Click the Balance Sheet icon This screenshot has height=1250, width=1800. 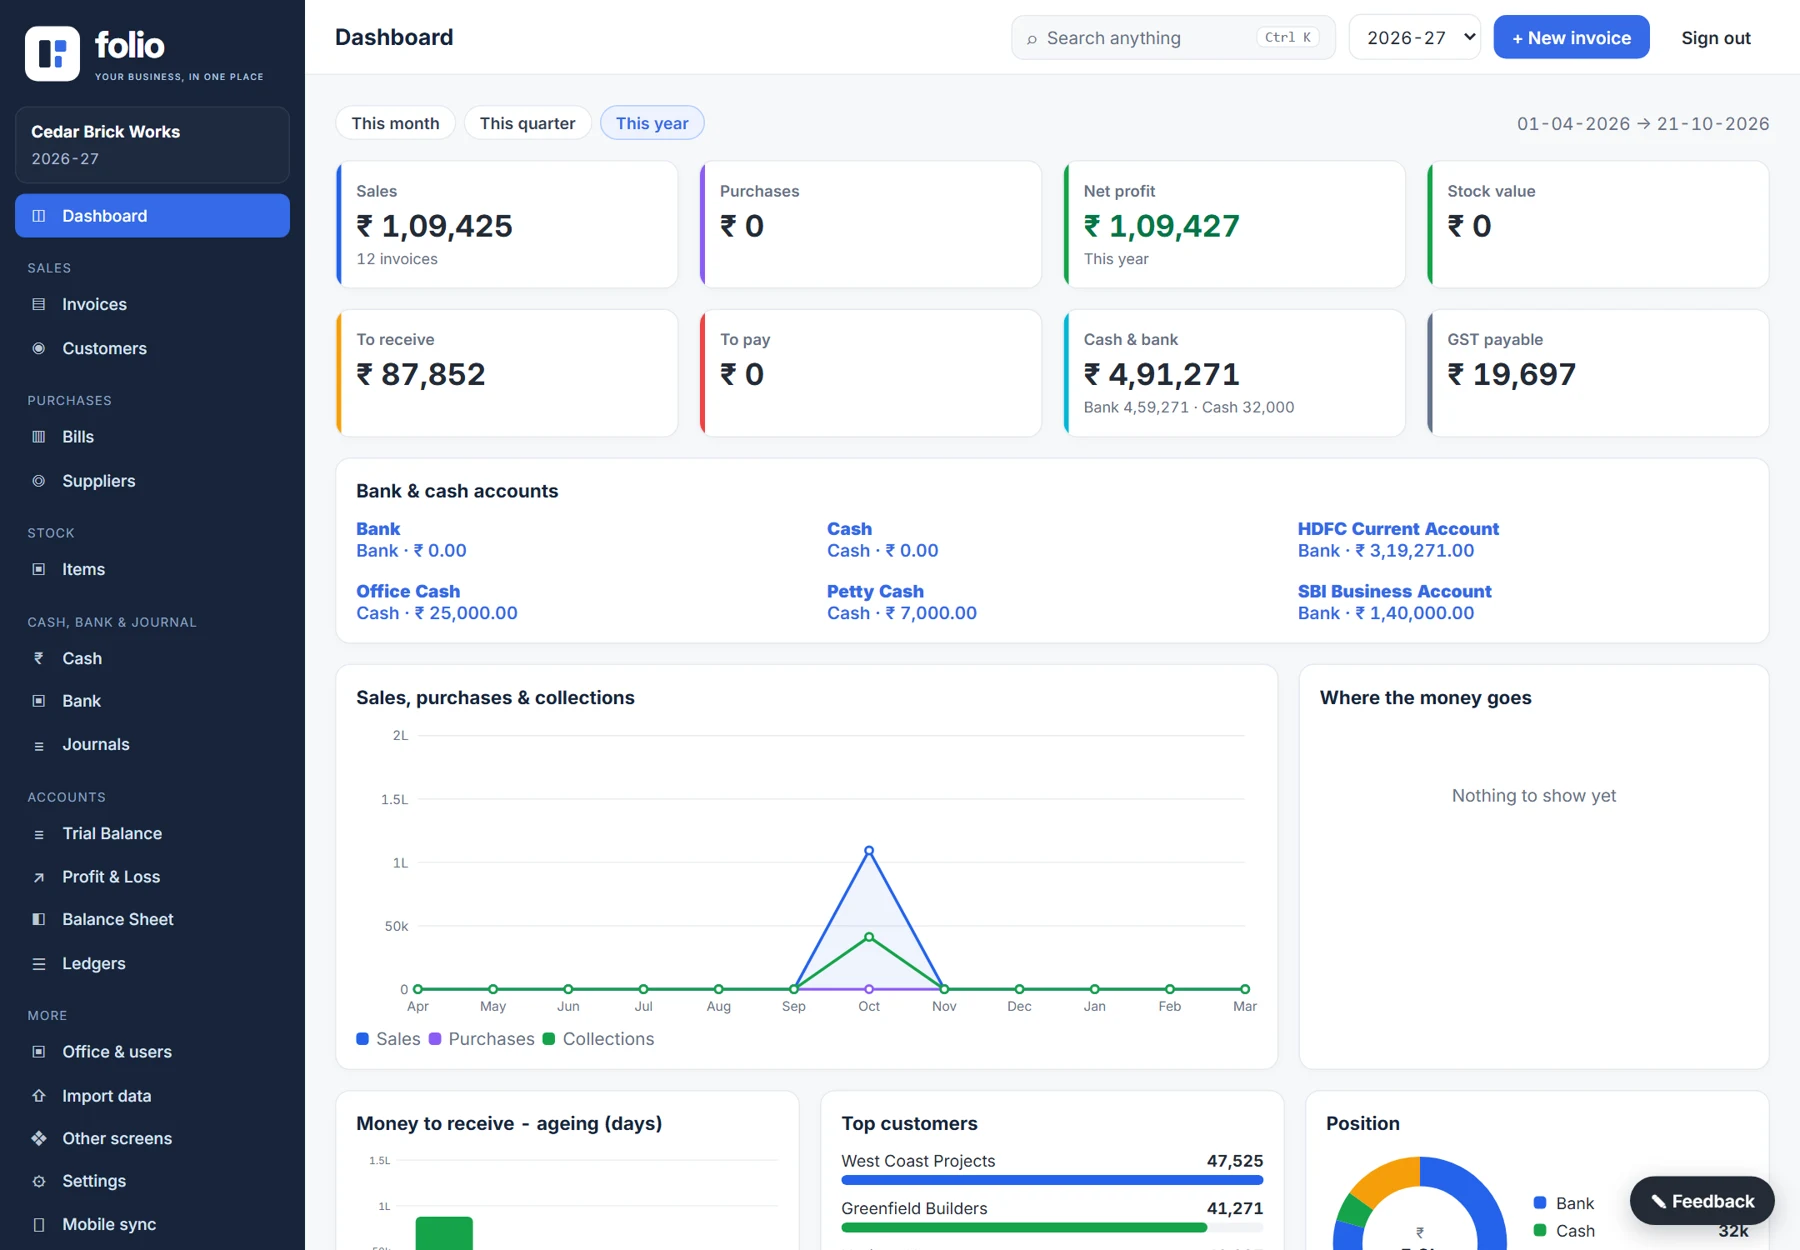39,919
